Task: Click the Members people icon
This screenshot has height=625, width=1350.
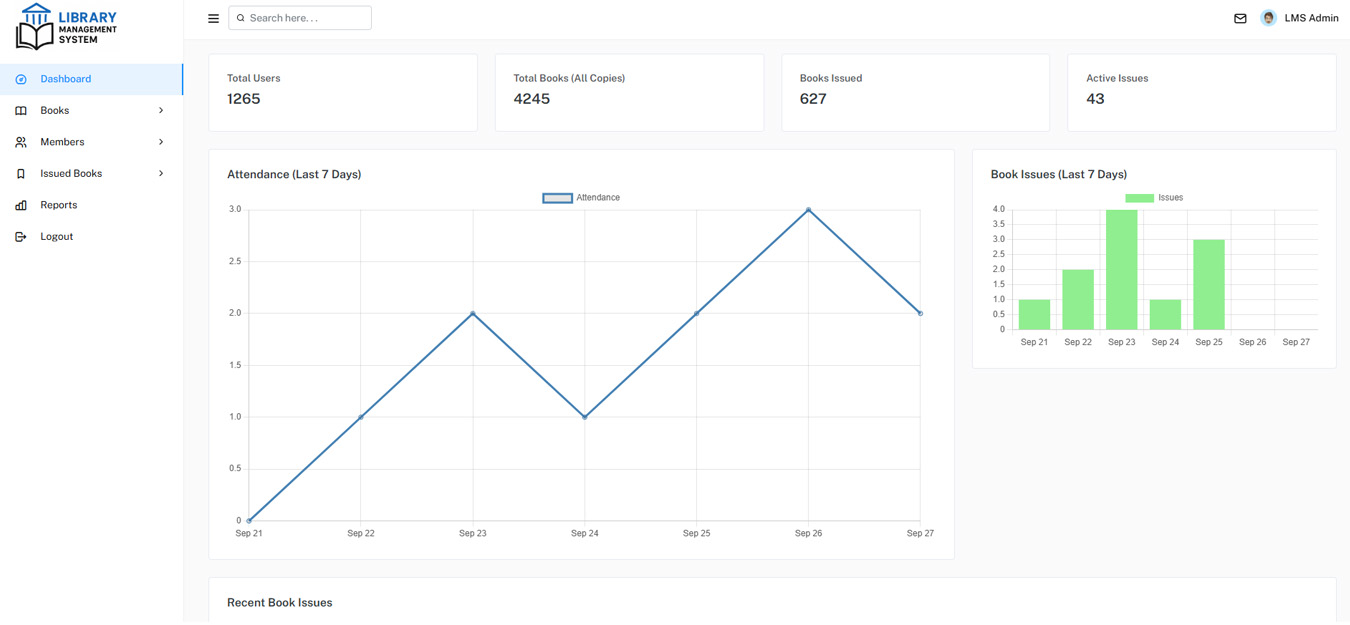Action: (x=21, y=142)
